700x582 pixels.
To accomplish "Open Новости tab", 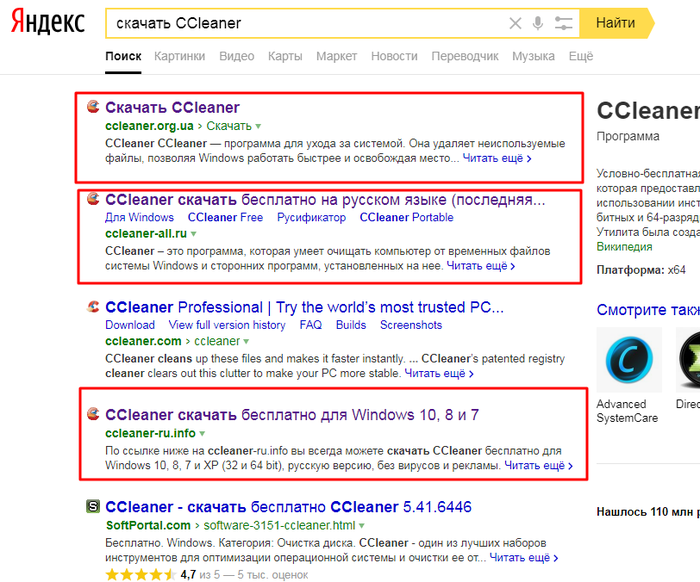I will [x=394, y=56].
